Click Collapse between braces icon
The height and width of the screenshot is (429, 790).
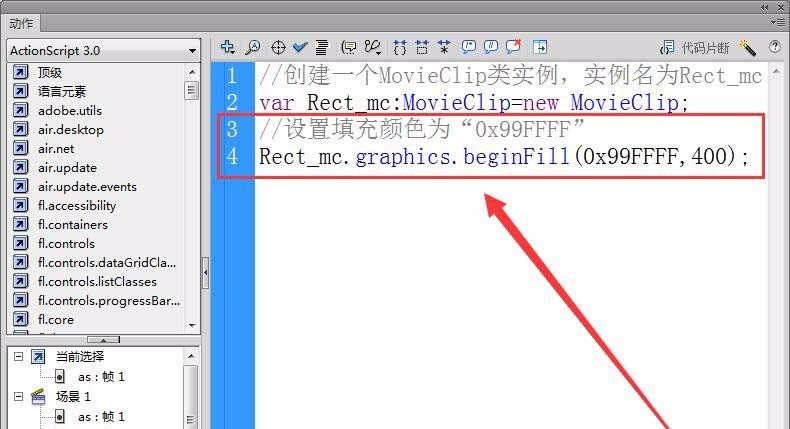[400, 47]
